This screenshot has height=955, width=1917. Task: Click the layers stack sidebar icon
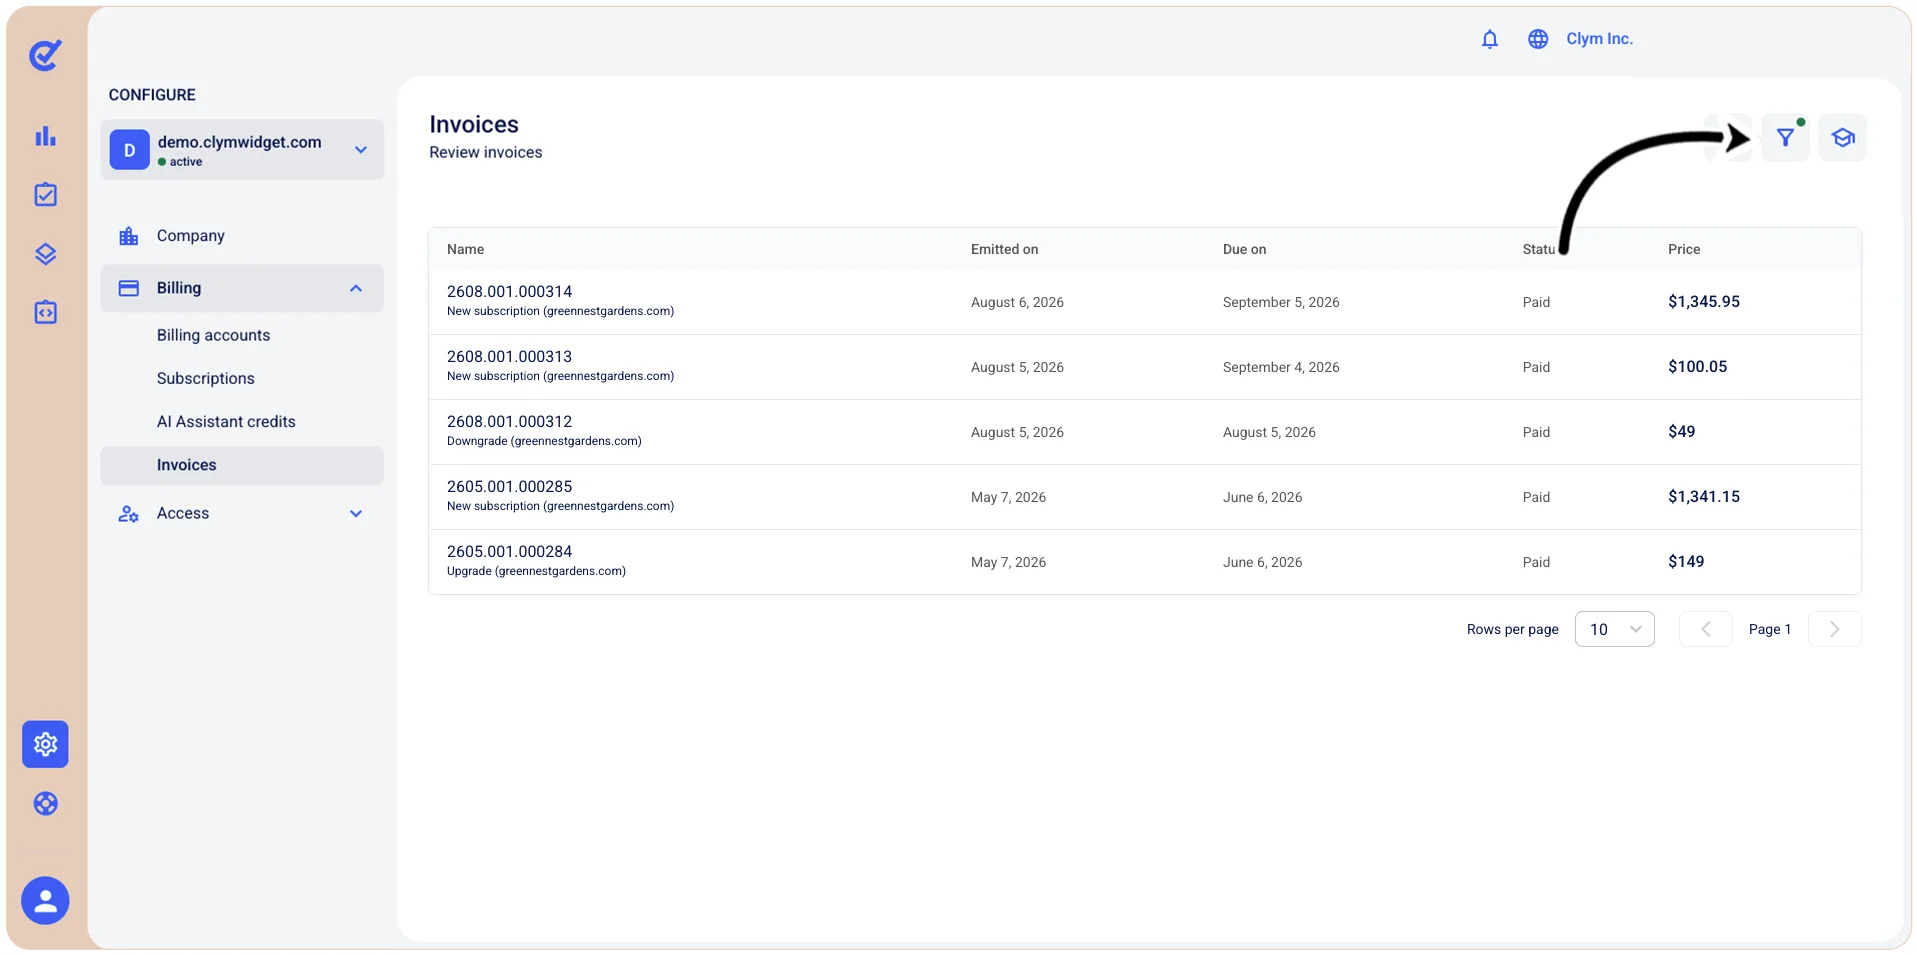tap(45, 254)
